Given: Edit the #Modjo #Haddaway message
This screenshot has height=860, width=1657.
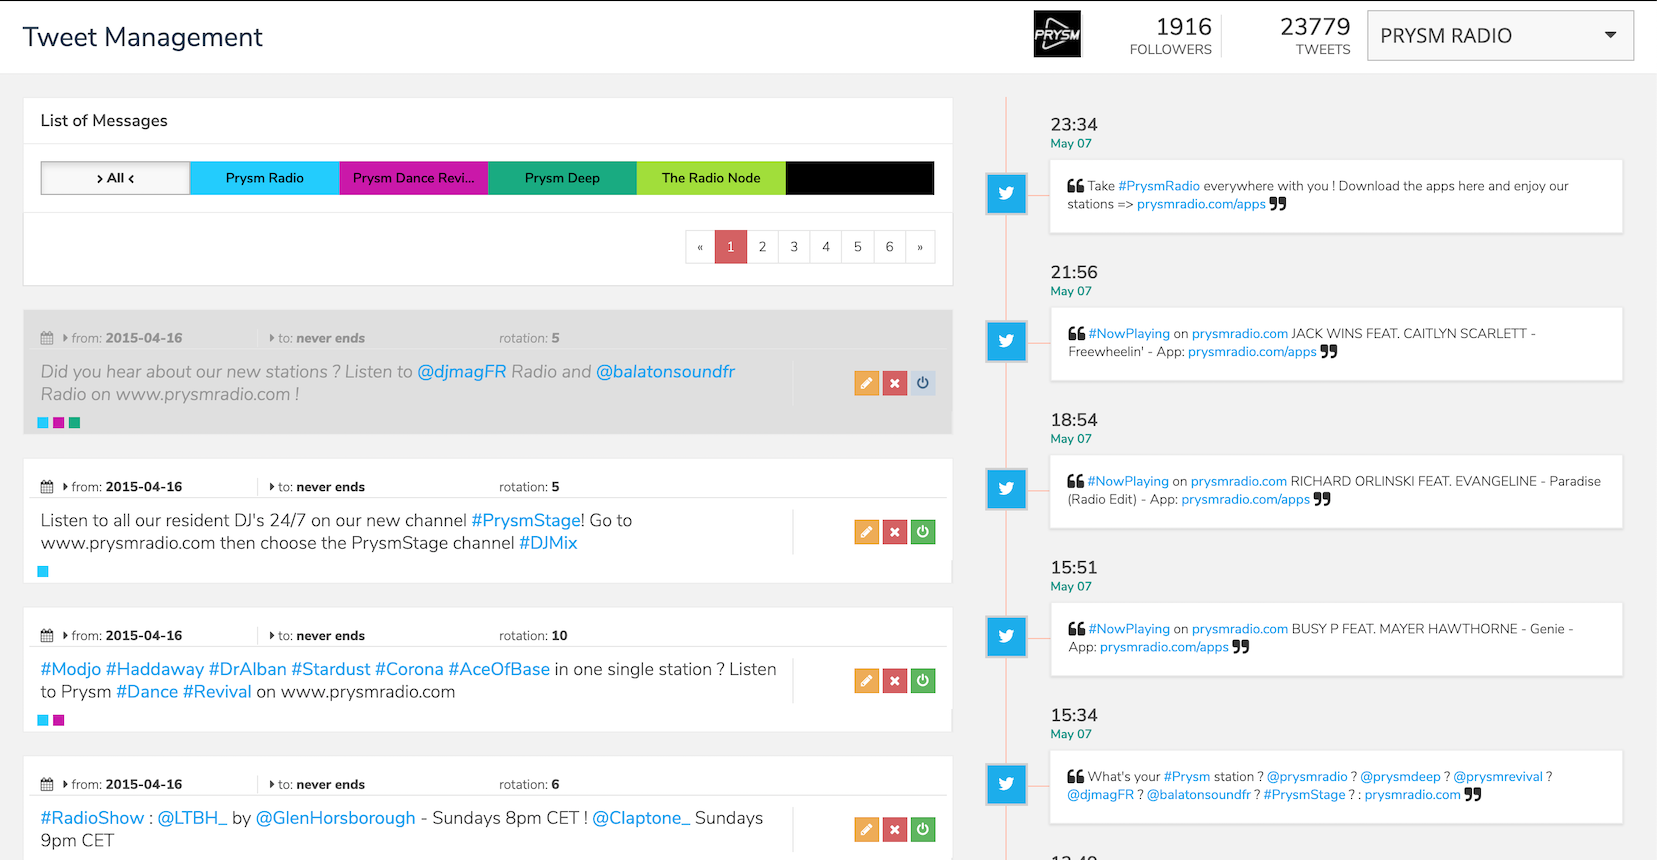Looking at the screenshot, I should click(866, 681).
